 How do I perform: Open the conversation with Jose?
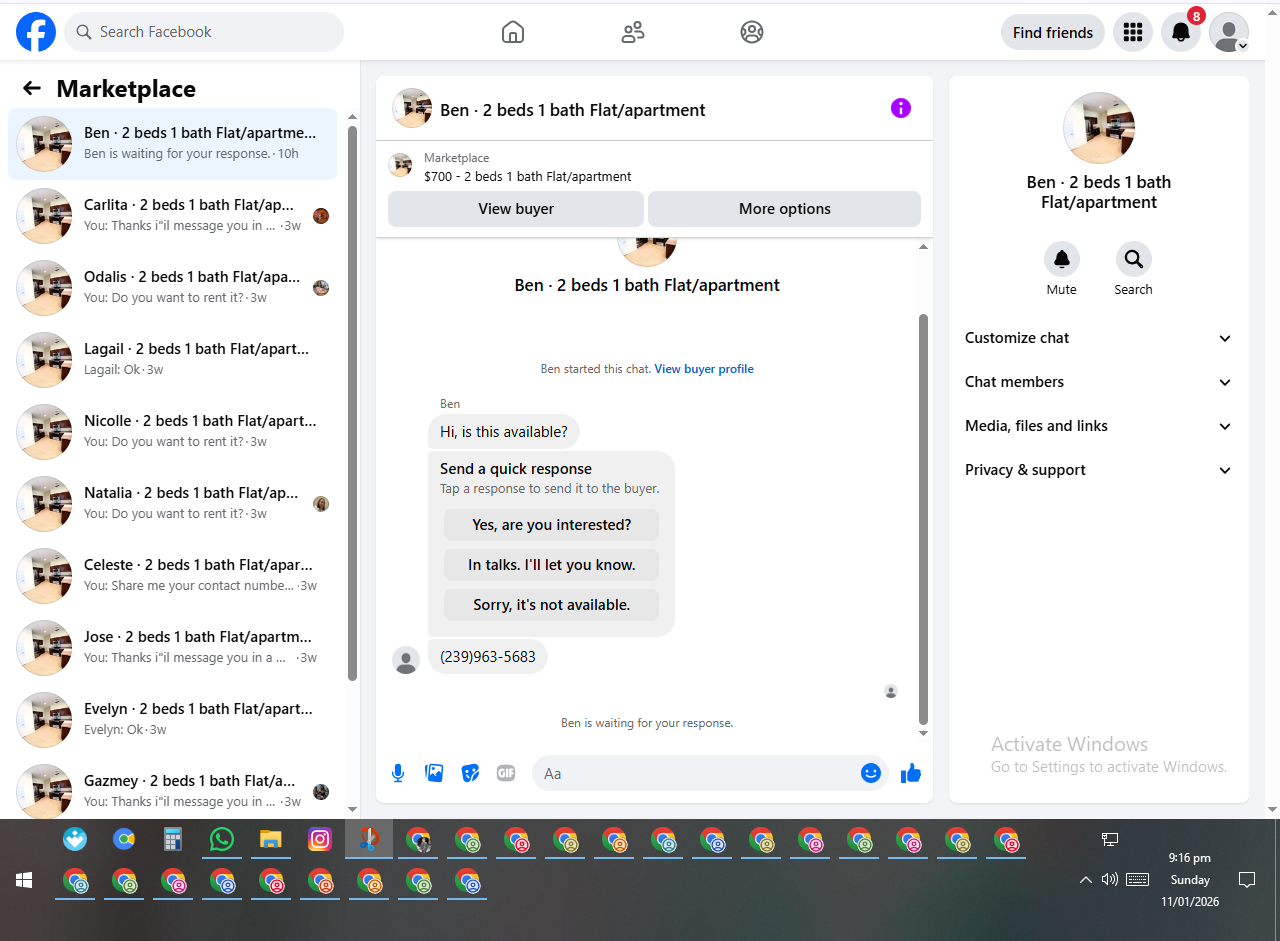pyautogui.click(x=172, y=648)
